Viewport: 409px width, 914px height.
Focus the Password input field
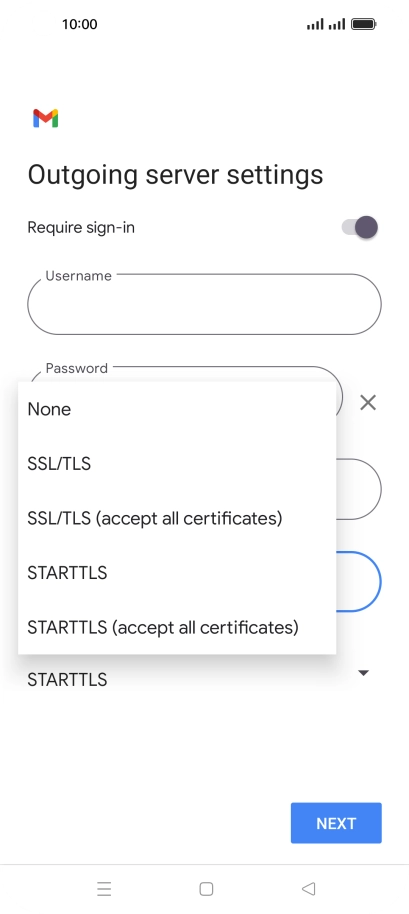coord(185,374)
